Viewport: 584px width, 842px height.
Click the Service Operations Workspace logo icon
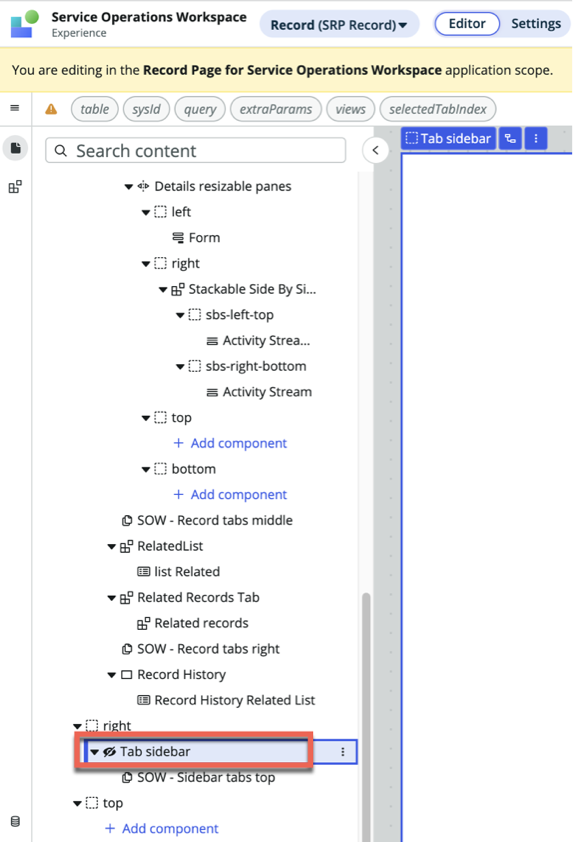click(25, 24)
